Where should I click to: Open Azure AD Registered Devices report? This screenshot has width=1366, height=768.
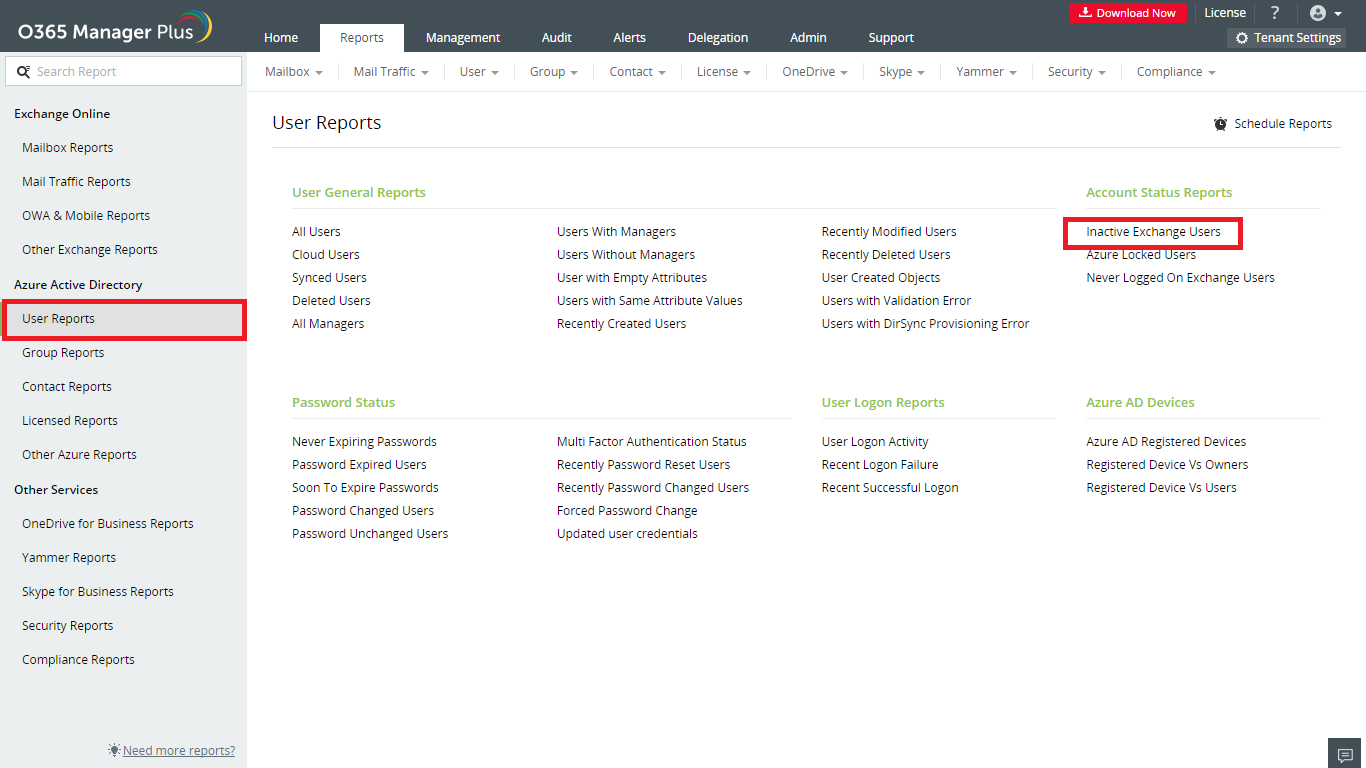(1166, 442)
